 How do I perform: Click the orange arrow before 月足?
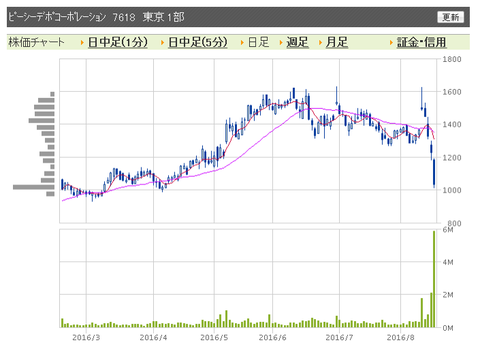click(320, 43)
